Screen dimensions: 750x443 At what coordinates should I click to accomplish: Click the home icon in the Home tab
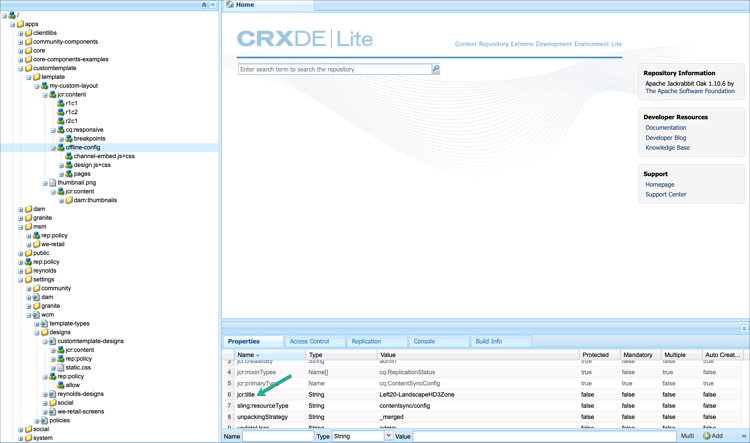tap(230, 4)
